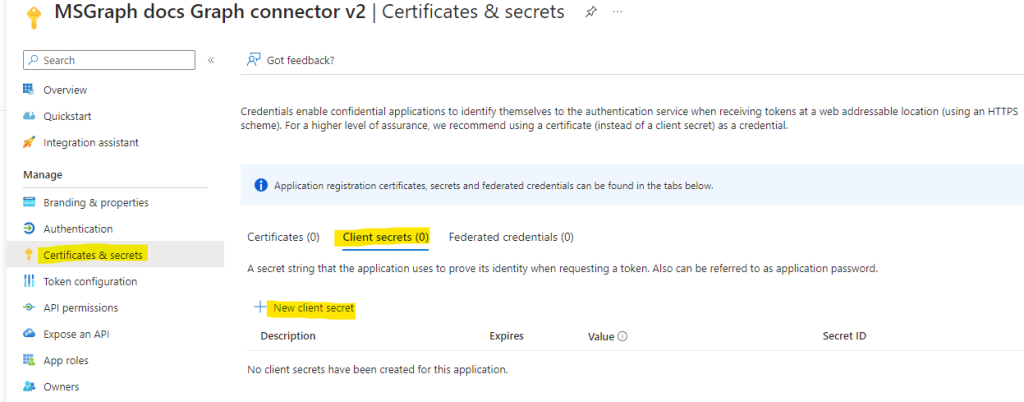1024x402 pixels.
Task: Collapse the sidebar with double chevron
Action: [x=211, y=60]
